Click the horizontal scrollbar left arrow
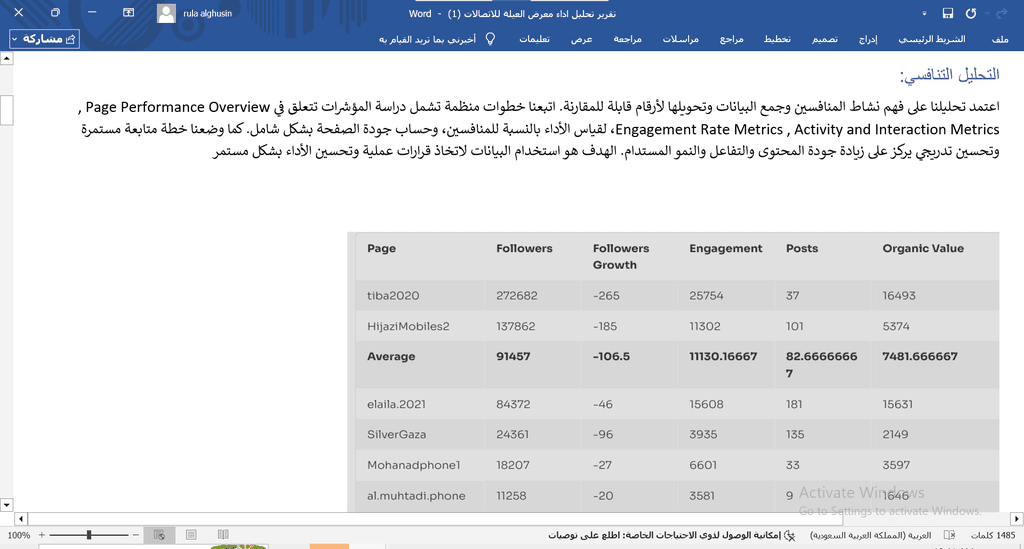Screen dimensions: 1024x549 tap(21, 518)
